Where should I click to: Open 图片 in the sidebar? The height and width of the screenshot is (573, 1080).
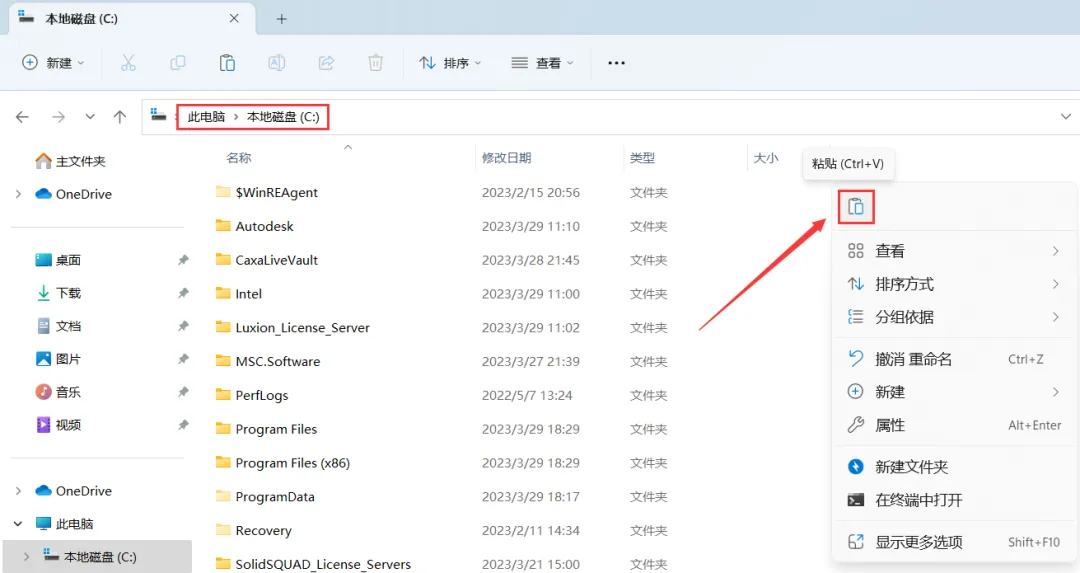[x=58, y=360]
